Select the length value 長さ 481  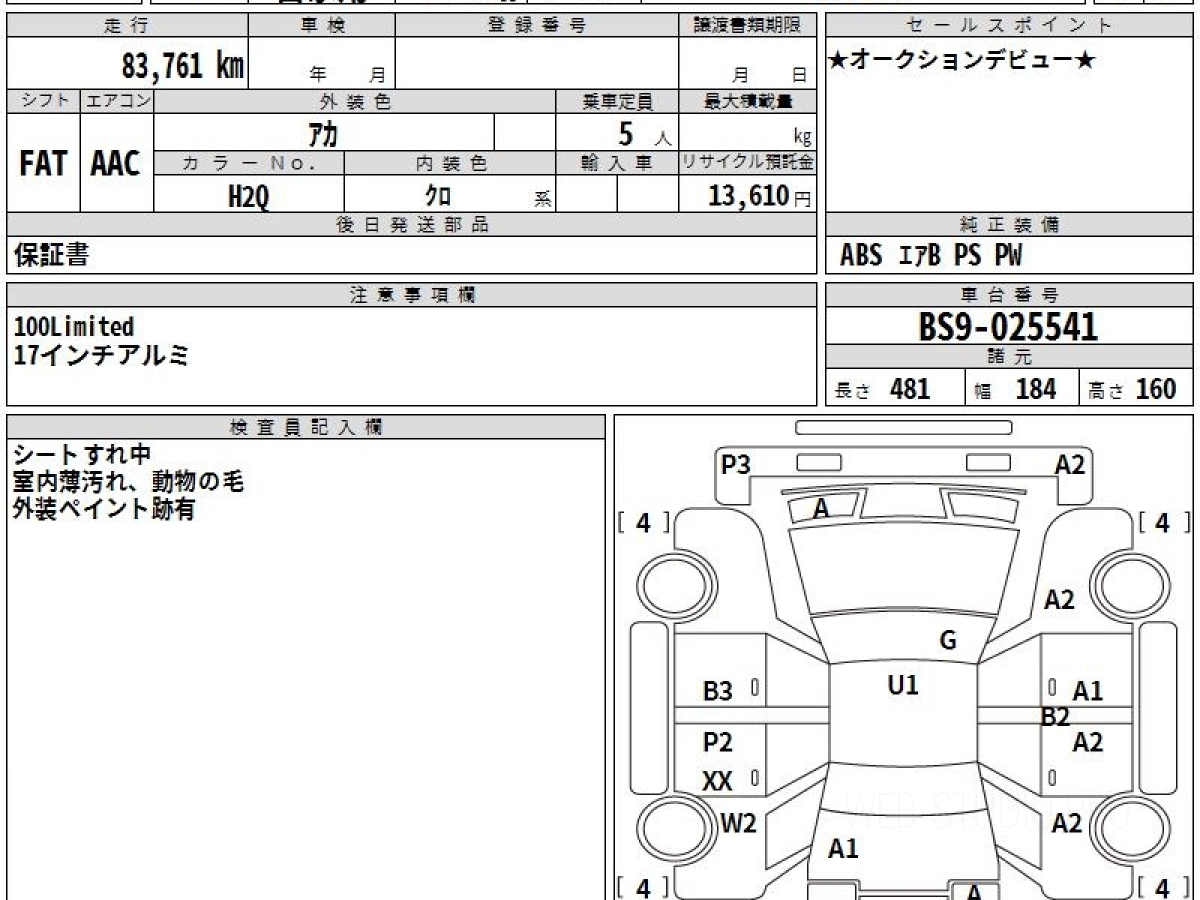point(883,389)
